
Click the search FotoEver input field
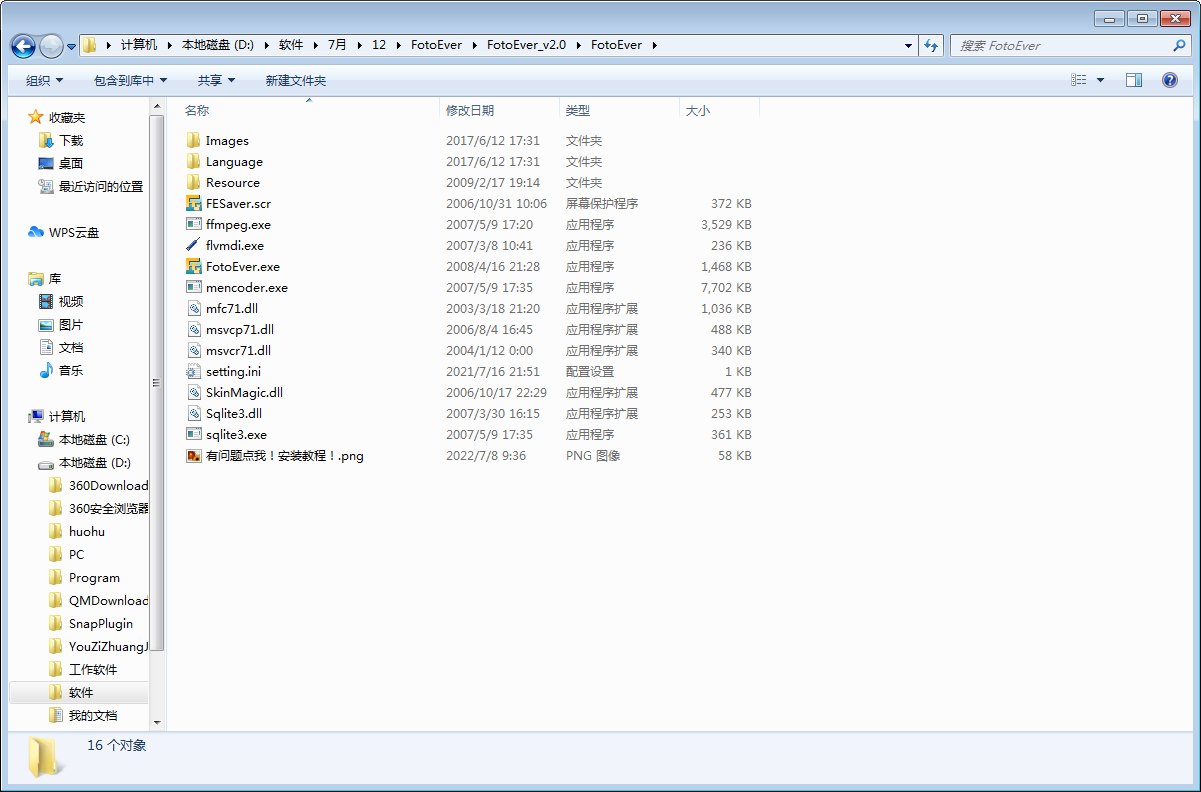1060,45
